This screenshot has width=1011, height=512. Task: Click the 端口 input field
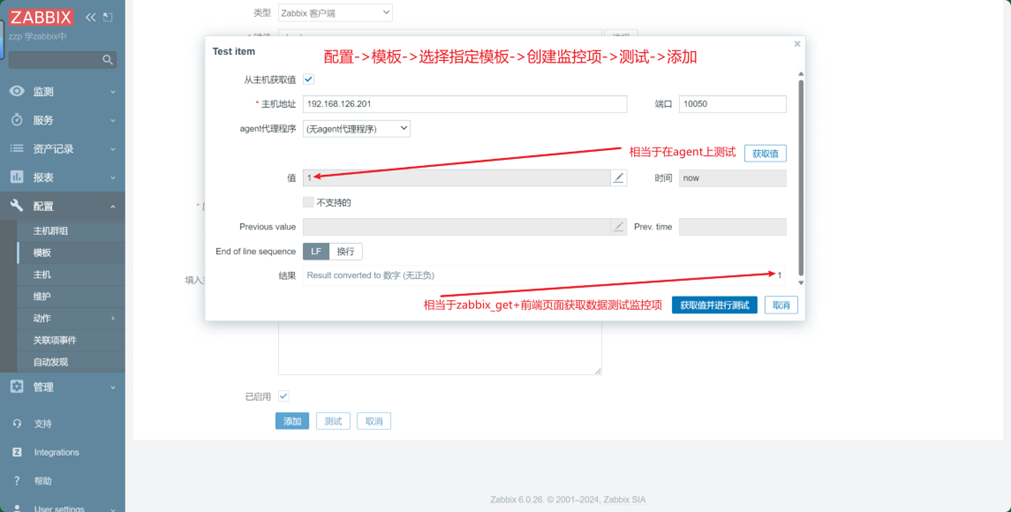click(732, 104)
